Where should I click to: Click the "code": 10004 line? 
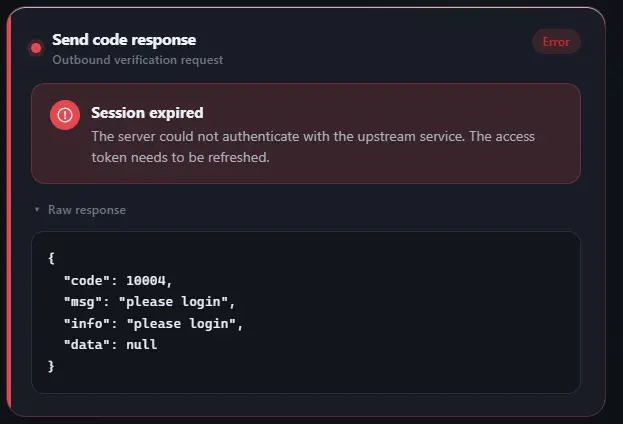[x=118, y=281]
